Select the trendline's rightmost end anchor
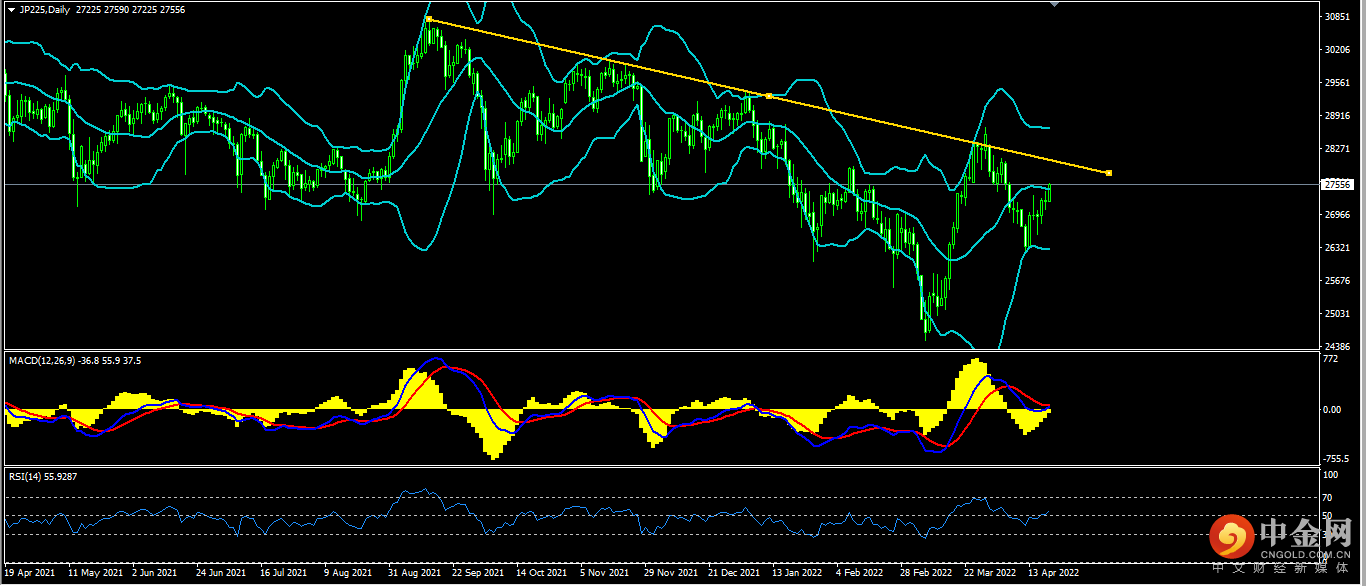The width and height of the screenshot is (1366, 586). point(1108,173)
